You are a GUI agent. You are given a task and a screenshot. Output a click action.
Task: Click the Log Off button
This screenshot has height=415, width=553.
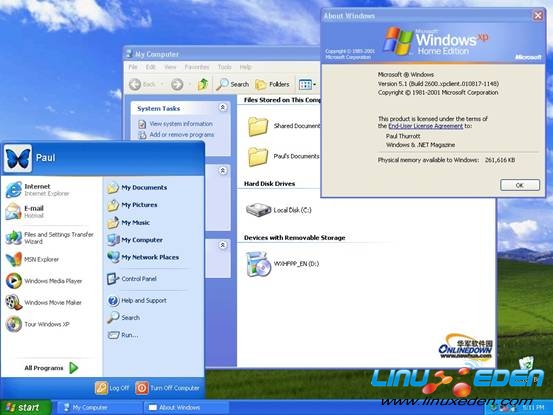point(112,388)
